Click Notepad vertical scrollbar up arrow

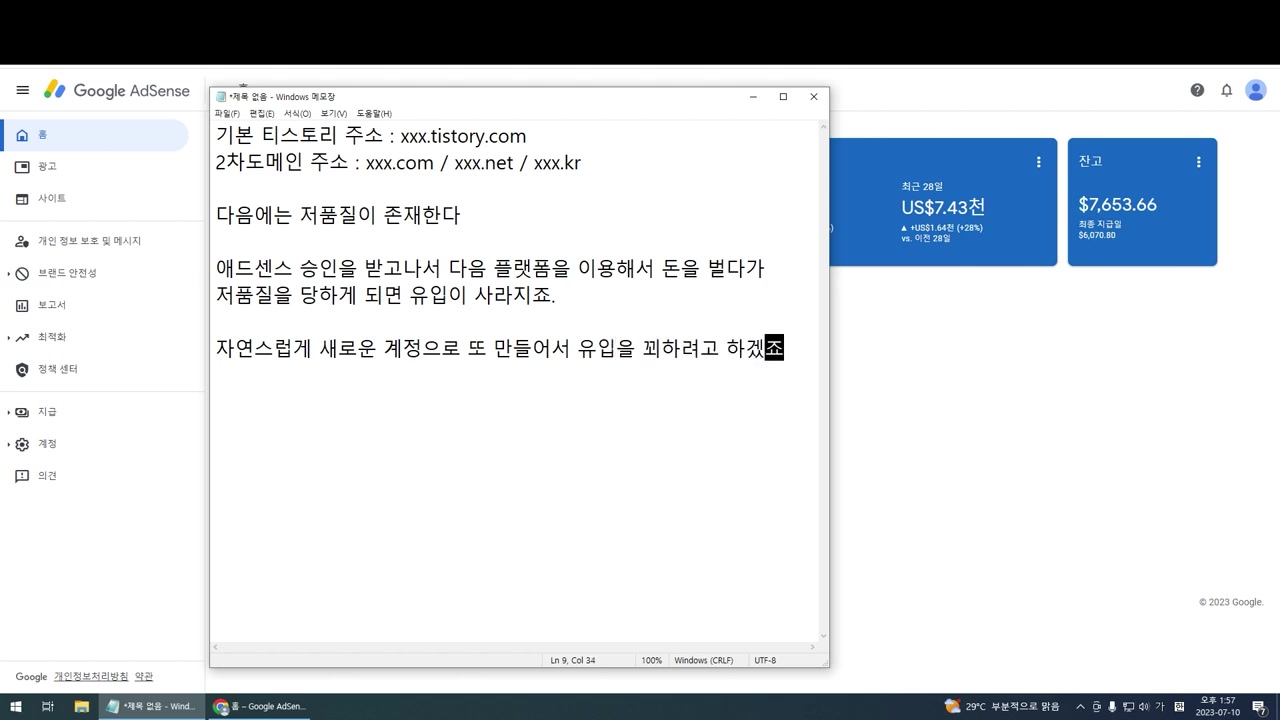(x=824, y=127)
